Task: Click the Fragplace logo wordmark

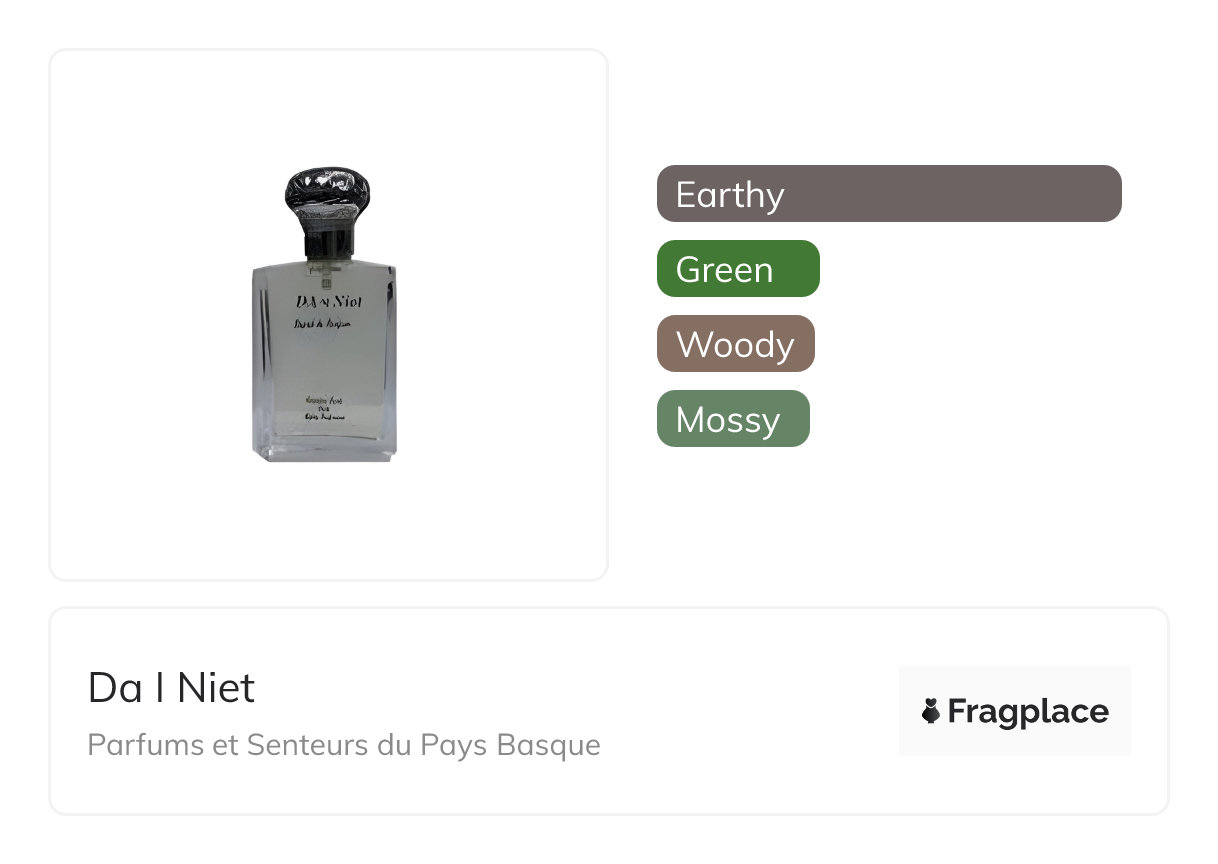Action: pos(1027,712)
